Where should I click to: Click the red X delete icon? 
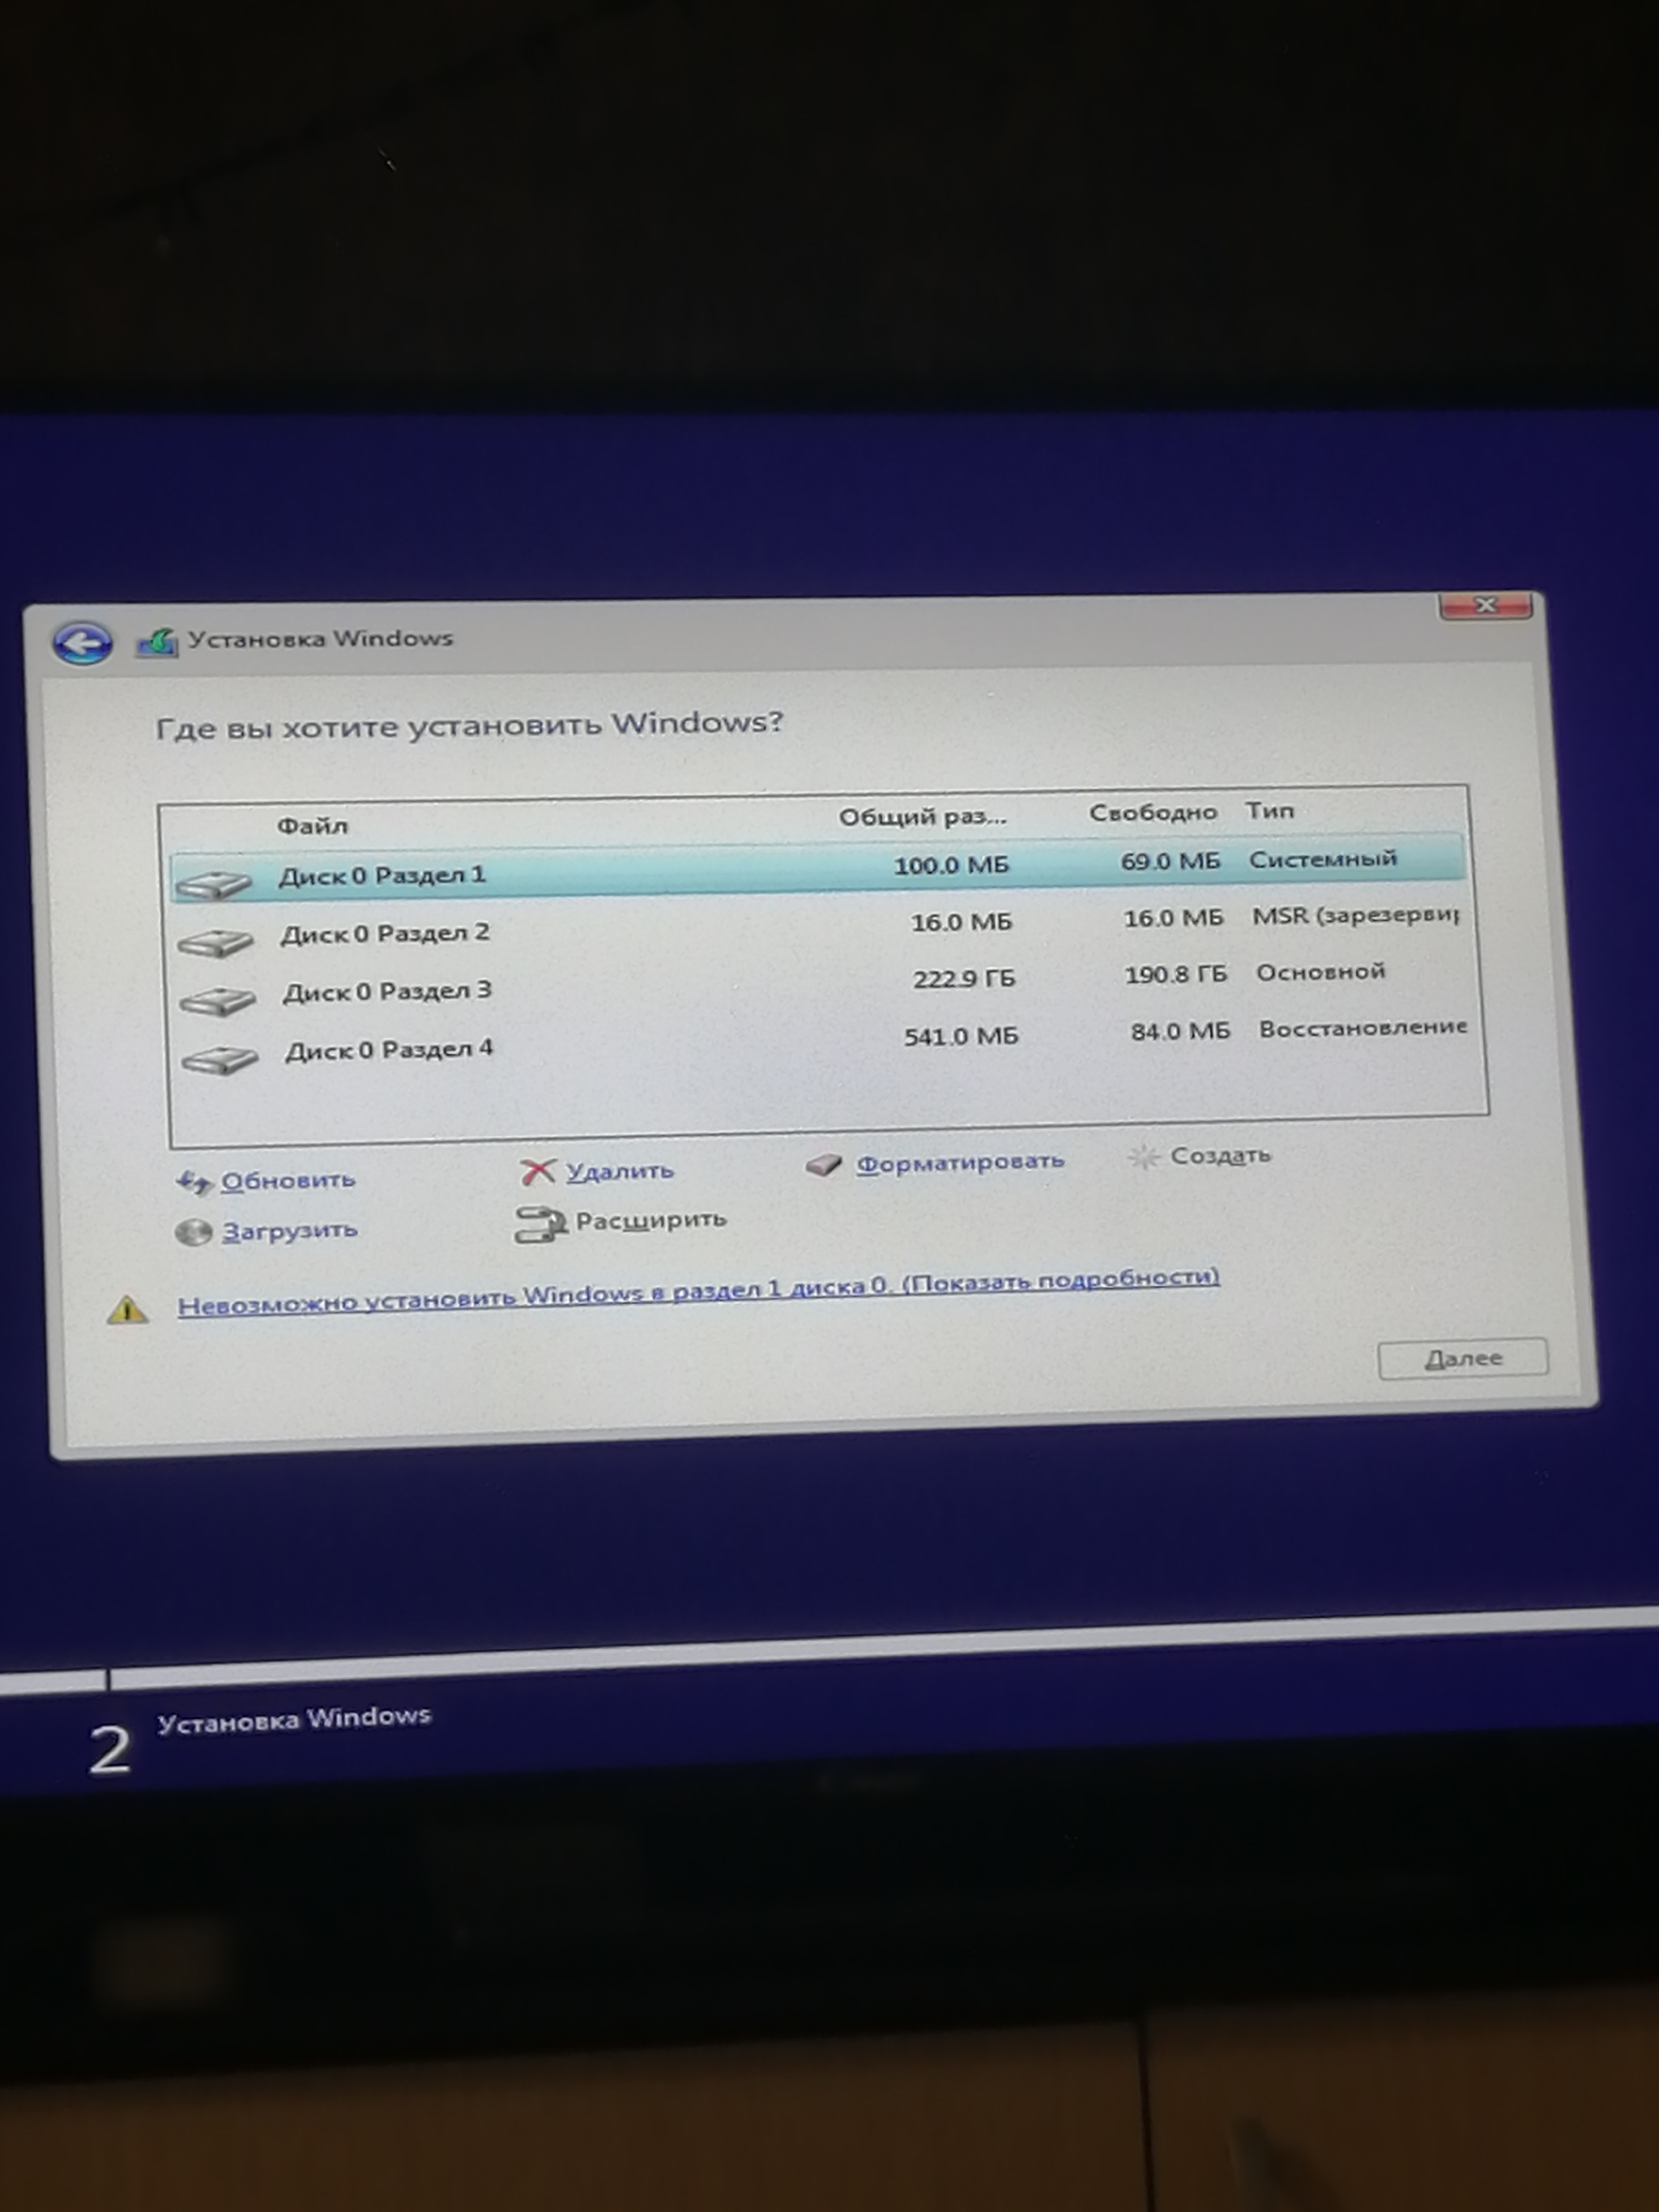click(537, 1172)
